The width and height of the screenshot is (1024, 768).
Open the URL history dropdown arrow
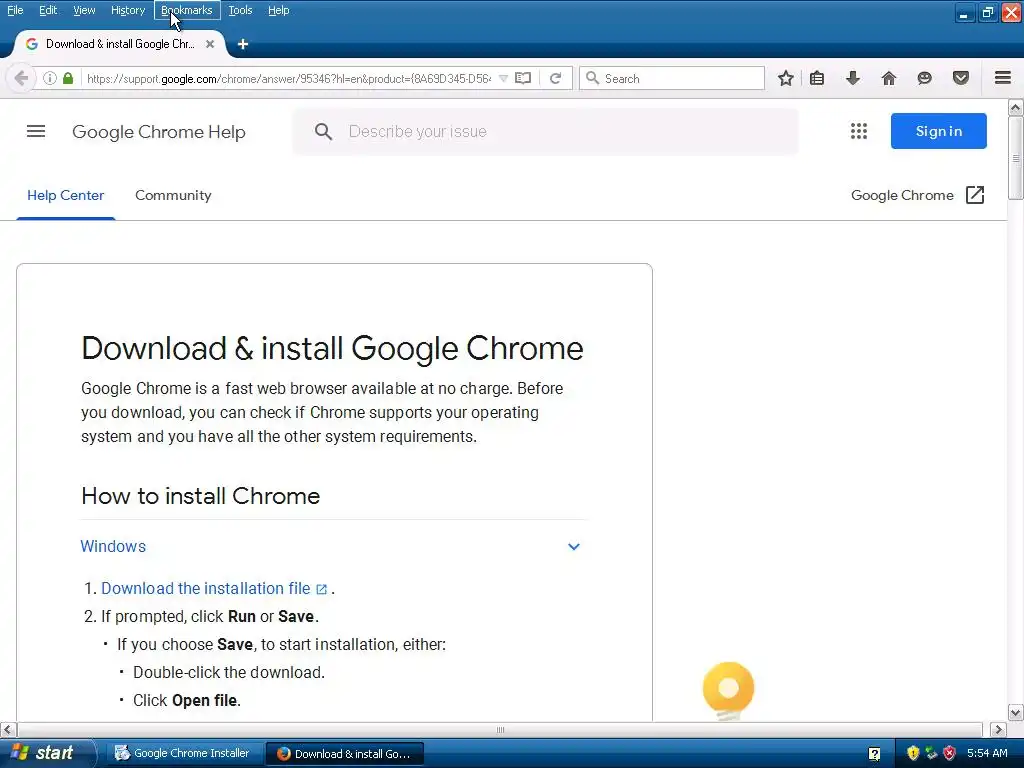pos(504,78)
